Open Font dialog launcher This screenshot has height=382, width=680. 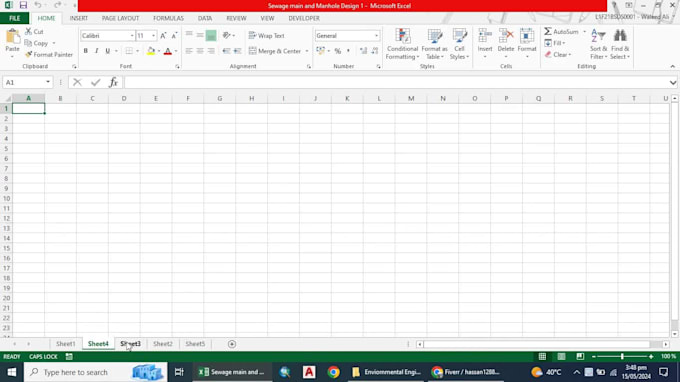[177, 66]
